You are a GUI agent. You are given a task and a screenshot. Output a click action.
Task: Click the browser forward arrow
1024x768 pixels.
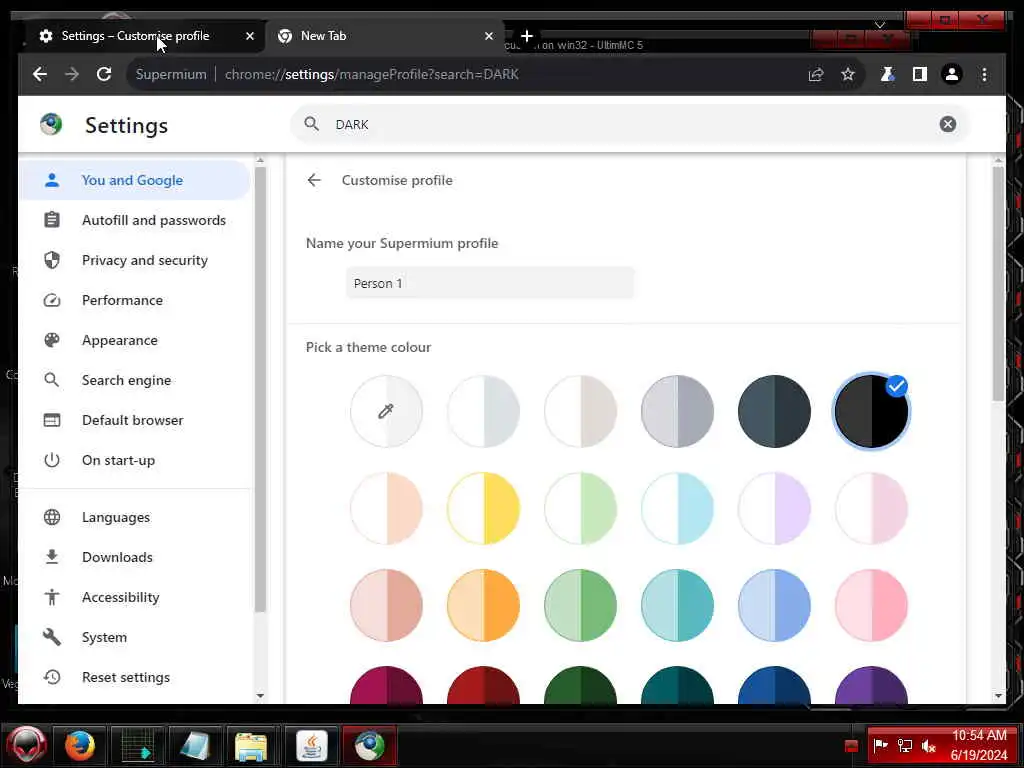click(72, 74)
